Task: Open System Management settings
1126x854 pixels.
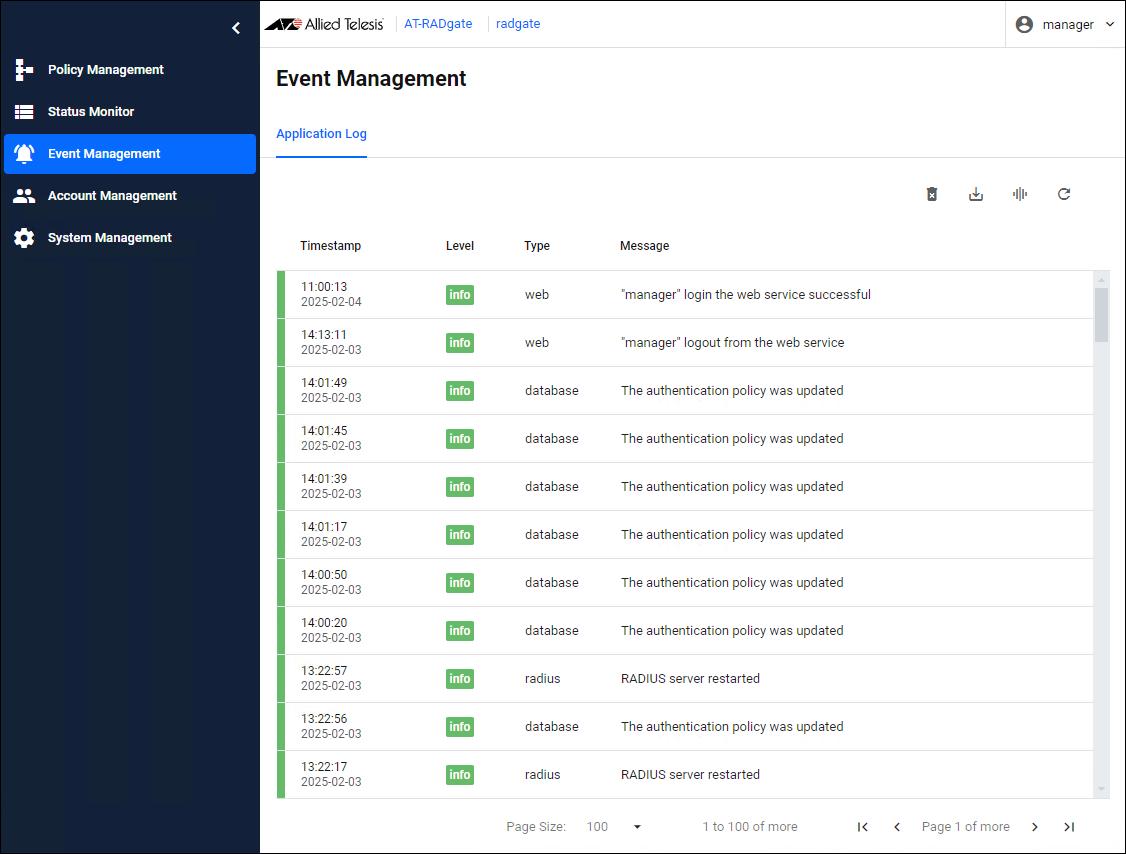Action: click(109, 238)
